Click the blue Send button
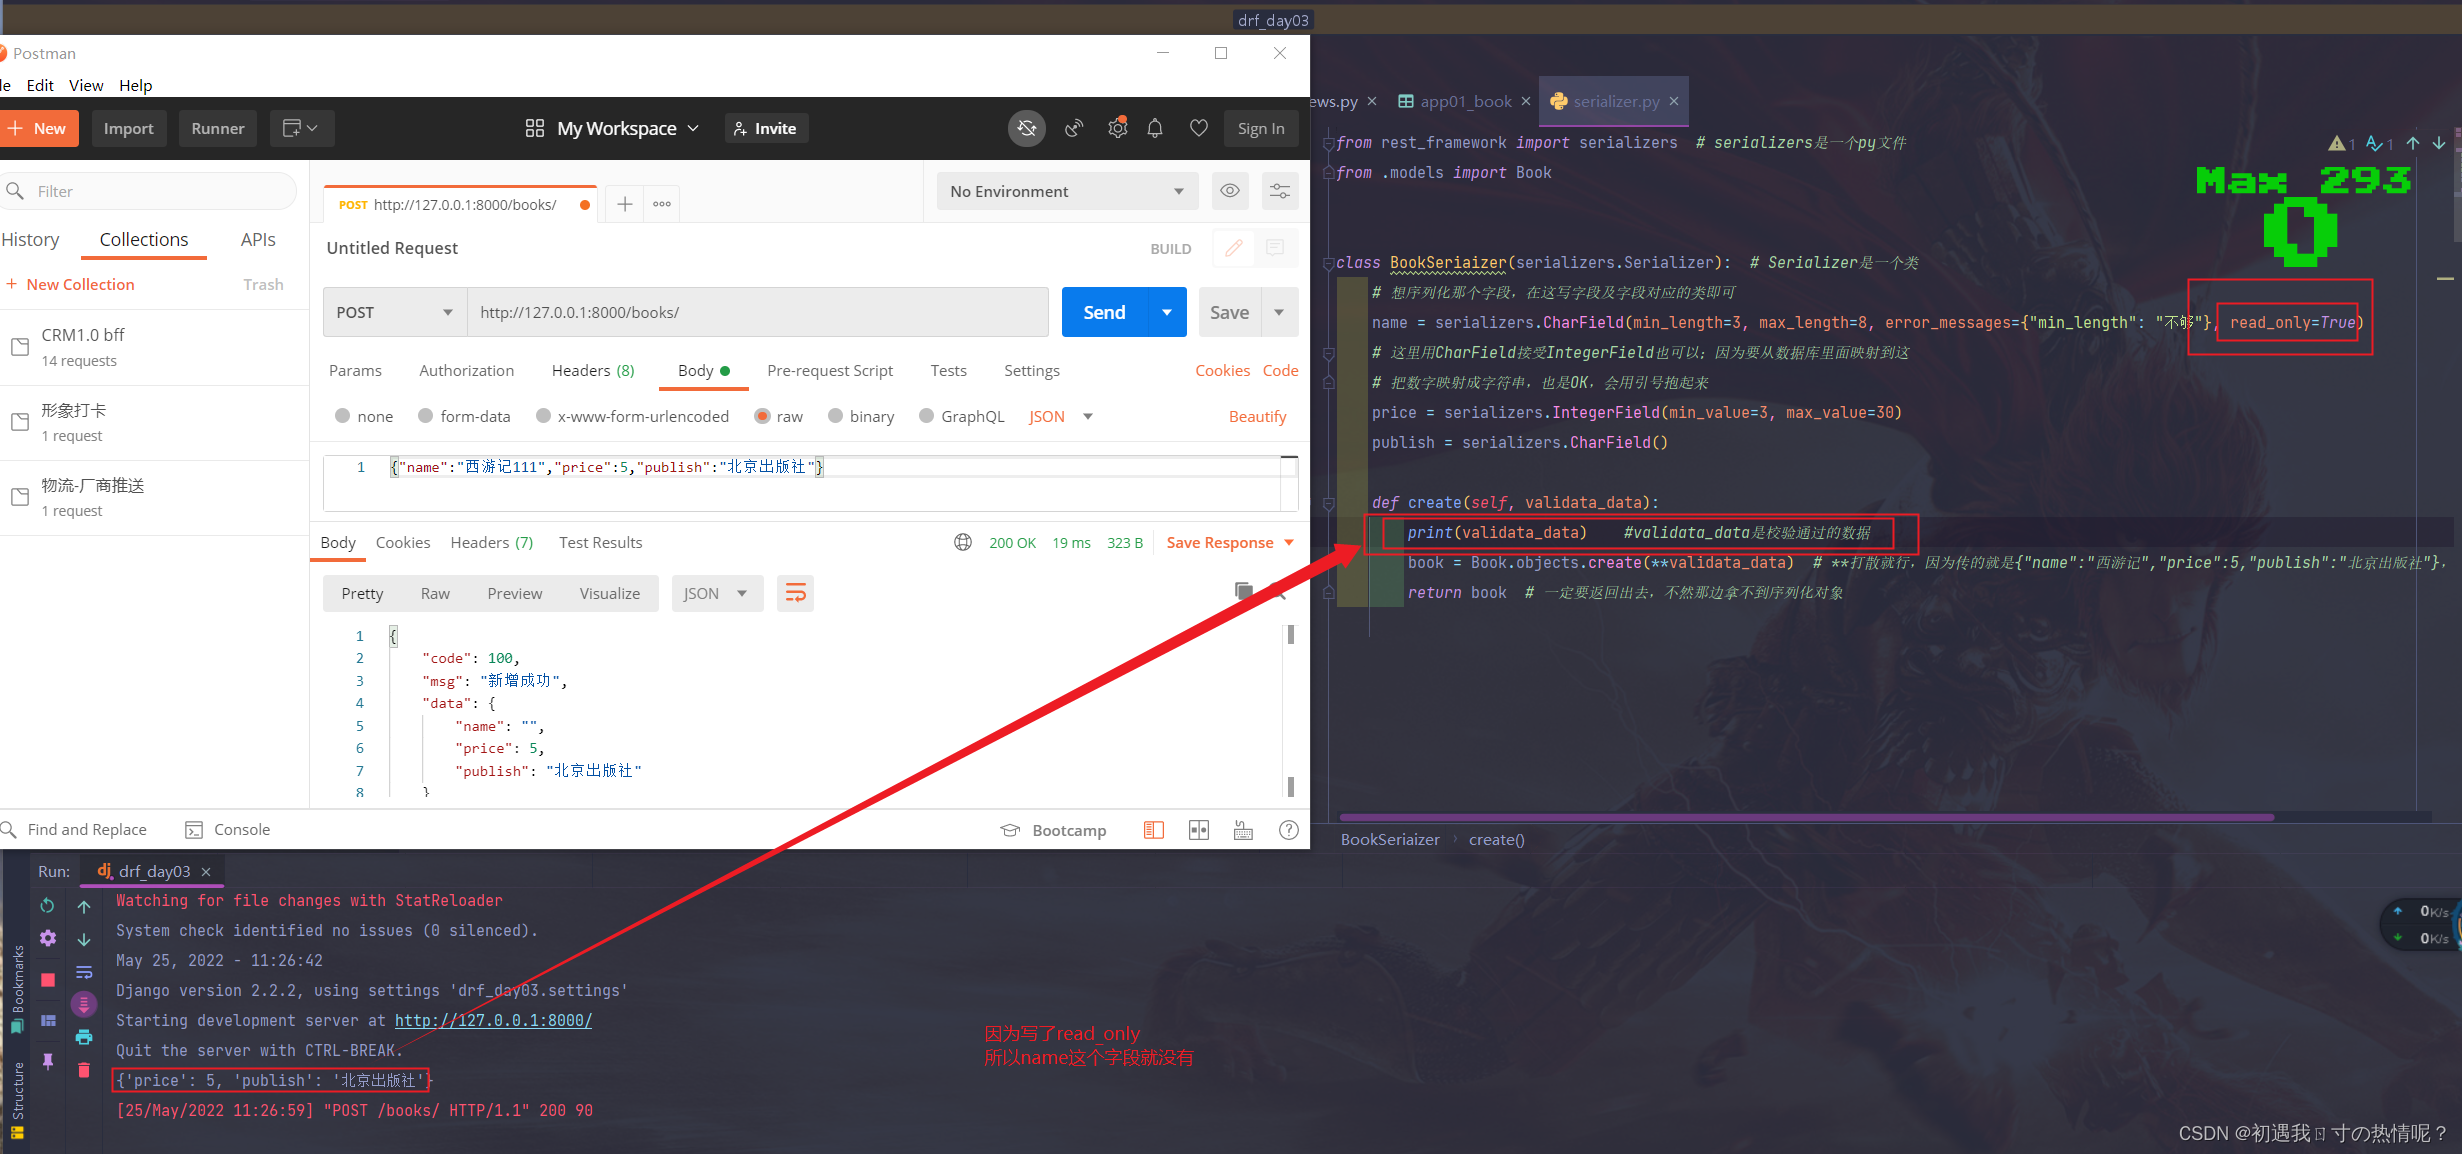This screenshot has height=1154, width=2462. pos(1104,312)
